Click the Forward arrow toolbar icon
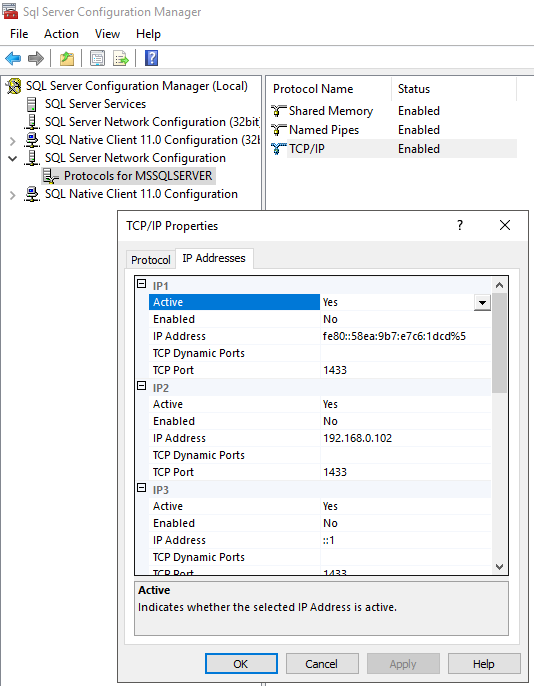Image resolution: width=534 pixels, height=686 pixels. [x=36, y=58]
